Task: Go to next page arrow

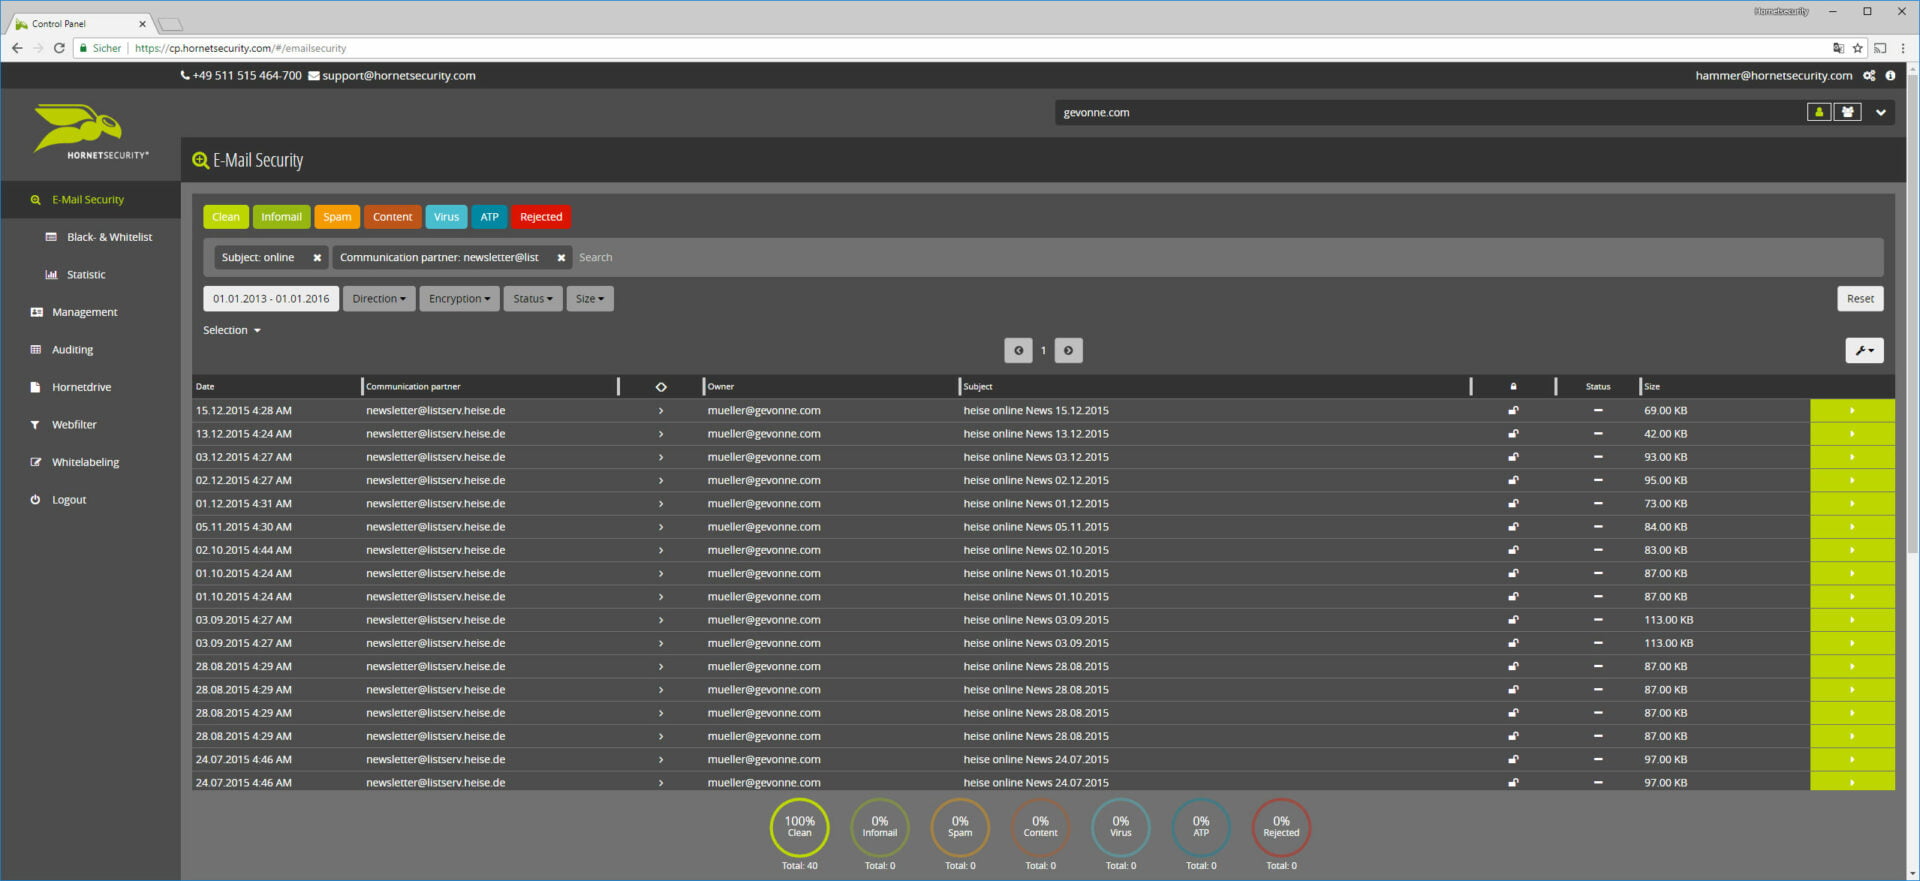Action: click(x=1068, y=350)
